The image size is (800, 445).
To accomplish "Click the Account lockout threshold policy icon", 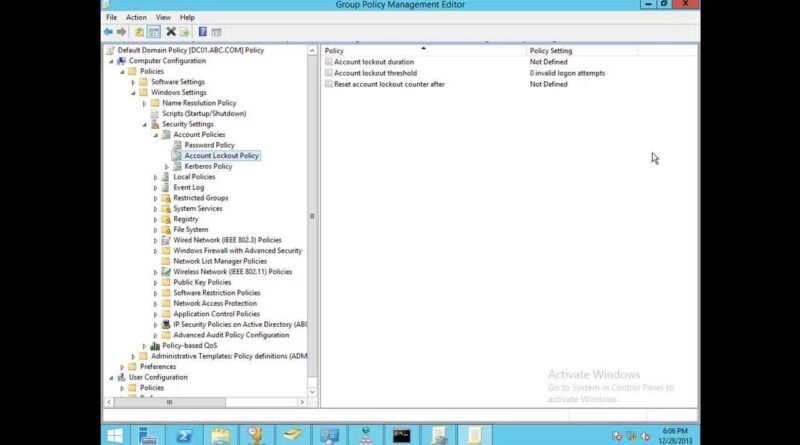I will pyautogui.click(x=329, y=73).
